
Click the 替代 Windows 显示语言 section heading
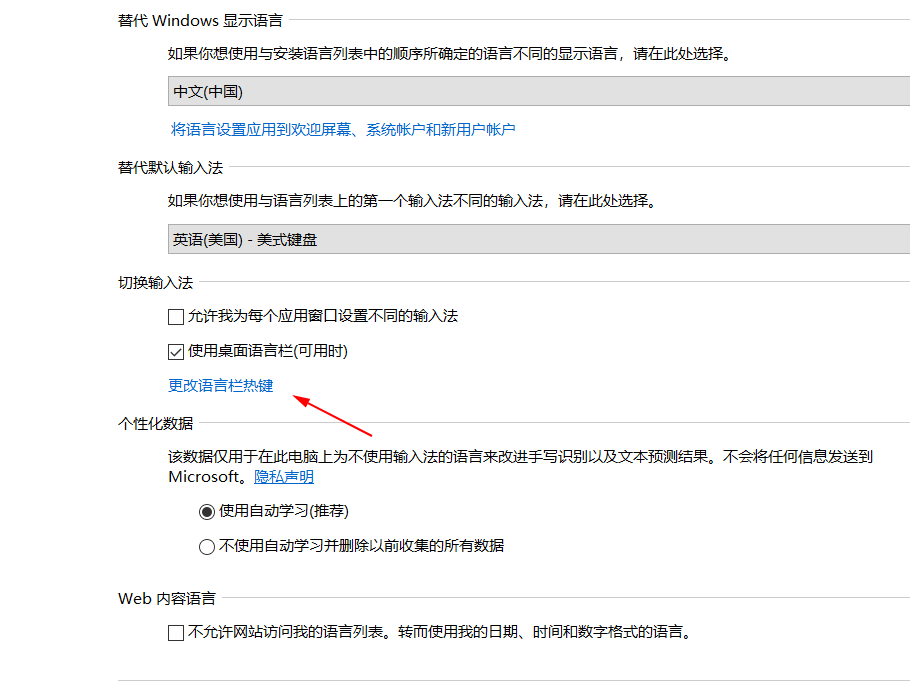point(200,21)
